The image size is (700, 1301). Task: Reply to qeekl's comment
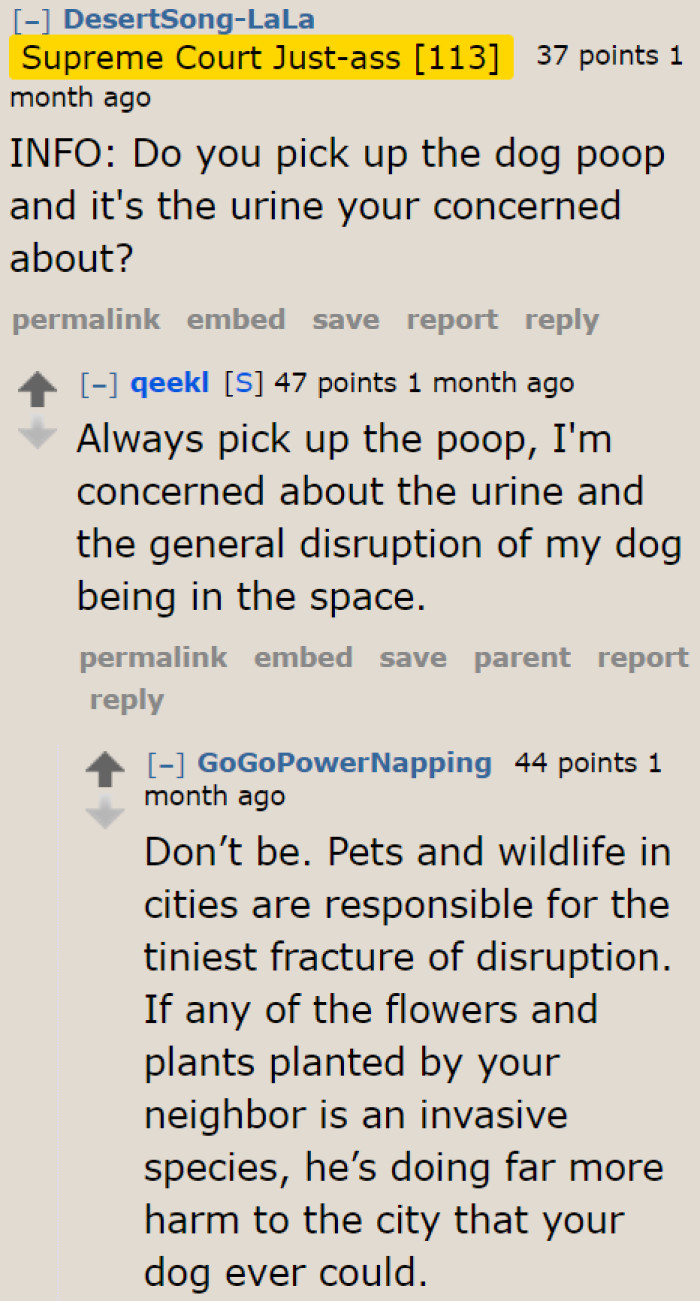tap(126, 699)
